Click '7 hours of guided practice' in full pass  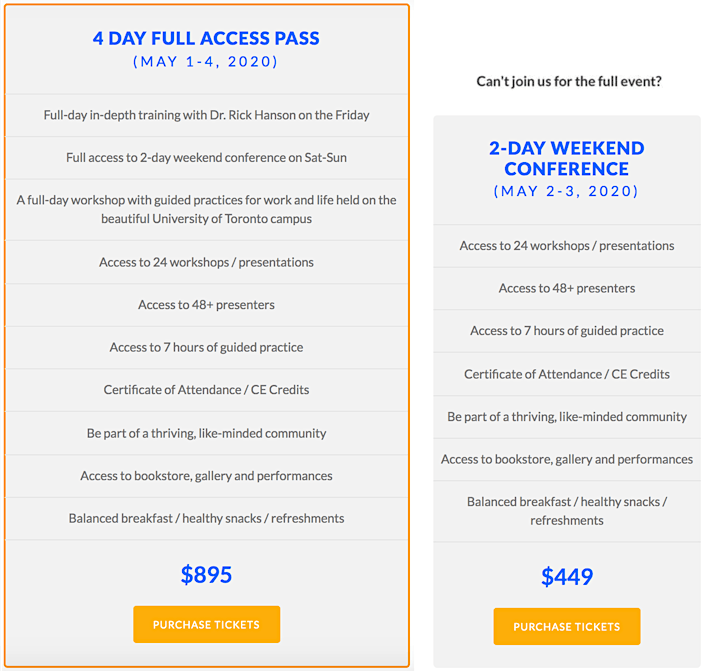(207, 348)
